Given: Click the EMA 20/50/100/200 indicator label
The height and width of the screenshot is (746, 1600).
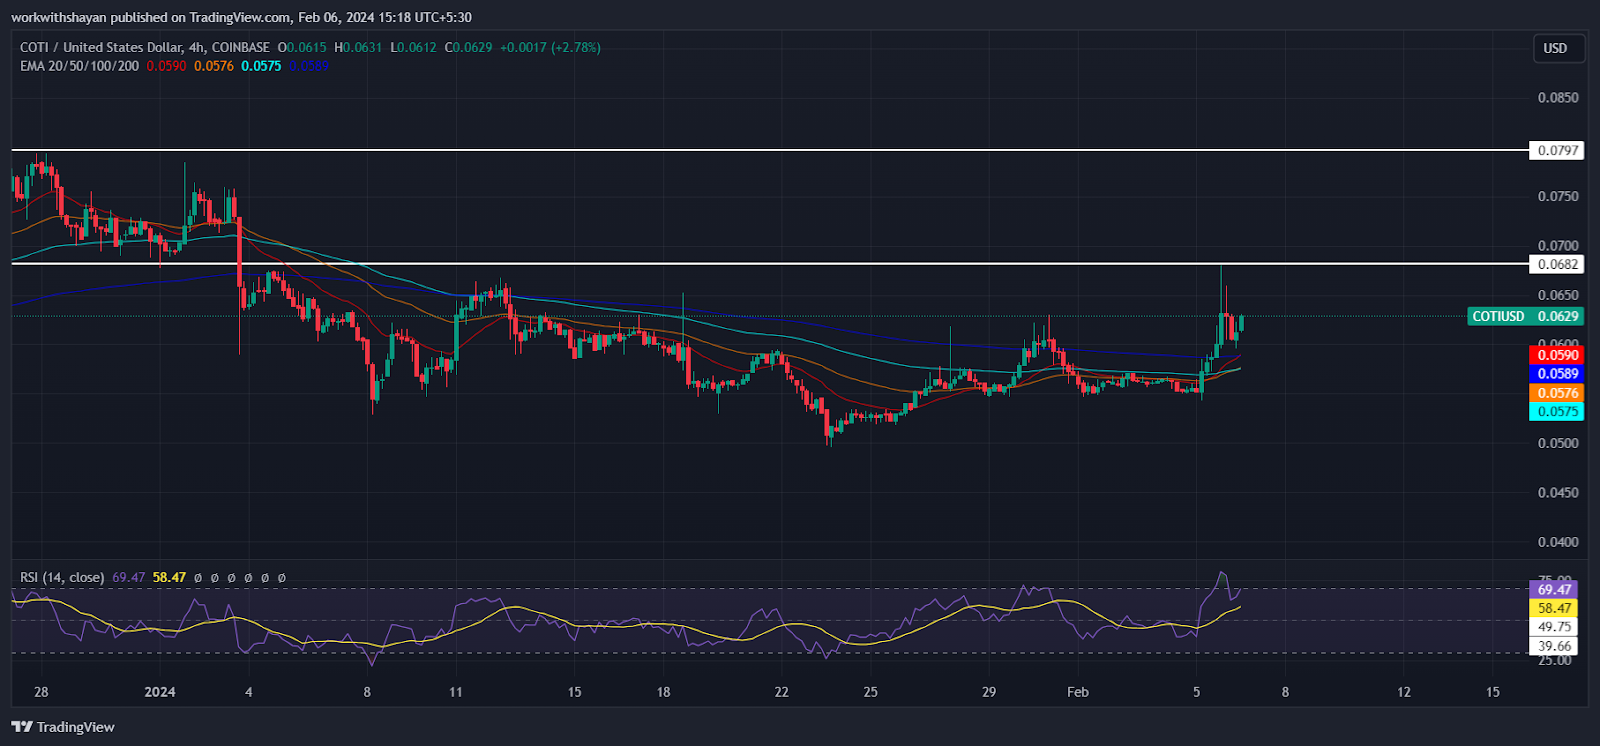Looking at the screenshot, I should coord(79,66).
